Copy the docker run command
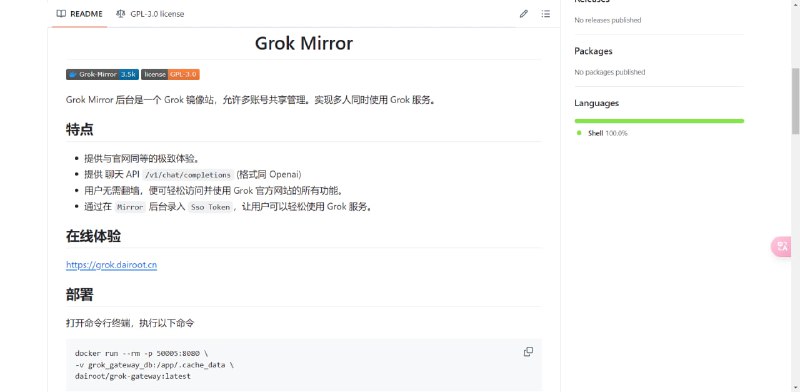The image size is (800, 392). (x=528, y=352)
